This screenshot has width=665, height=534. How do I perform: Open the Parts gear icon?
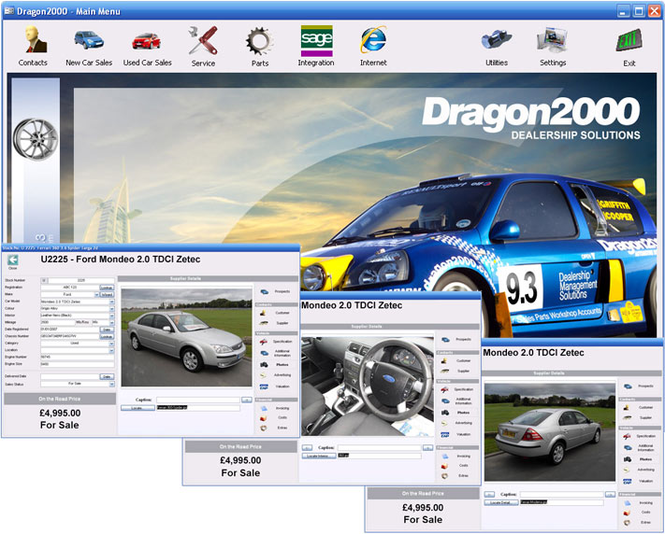[x=260, y=45]
